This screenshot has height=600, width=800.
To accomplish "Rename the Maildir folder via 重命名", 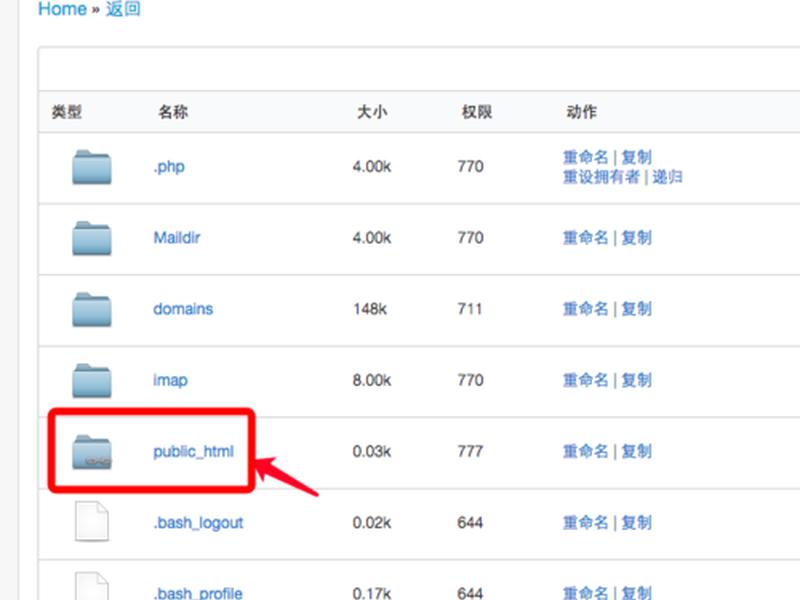I will coord(586,238).
